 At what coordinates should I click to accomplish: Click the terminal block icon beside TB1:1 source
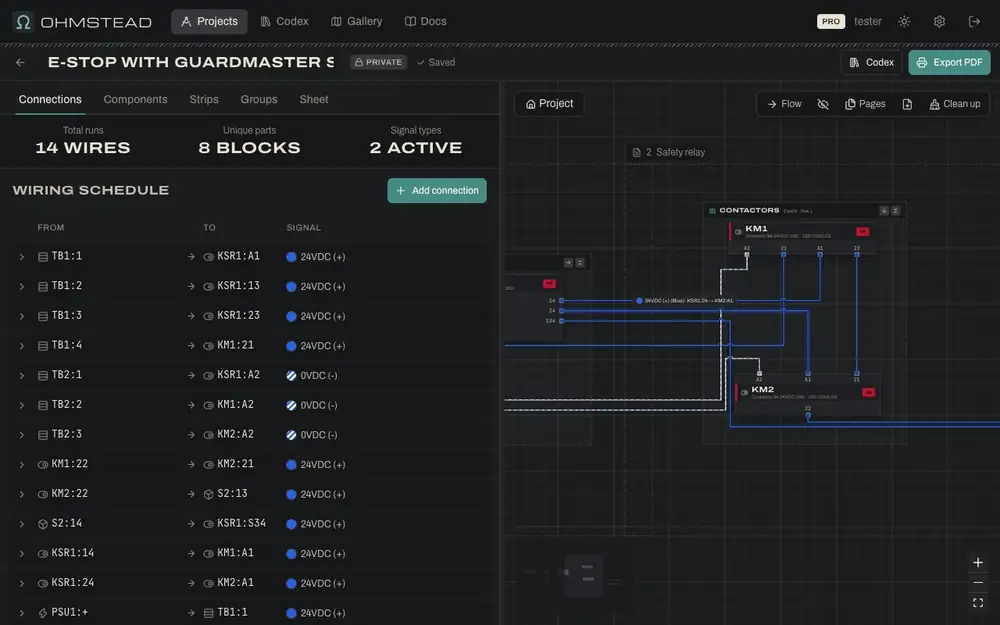(43, 257)
